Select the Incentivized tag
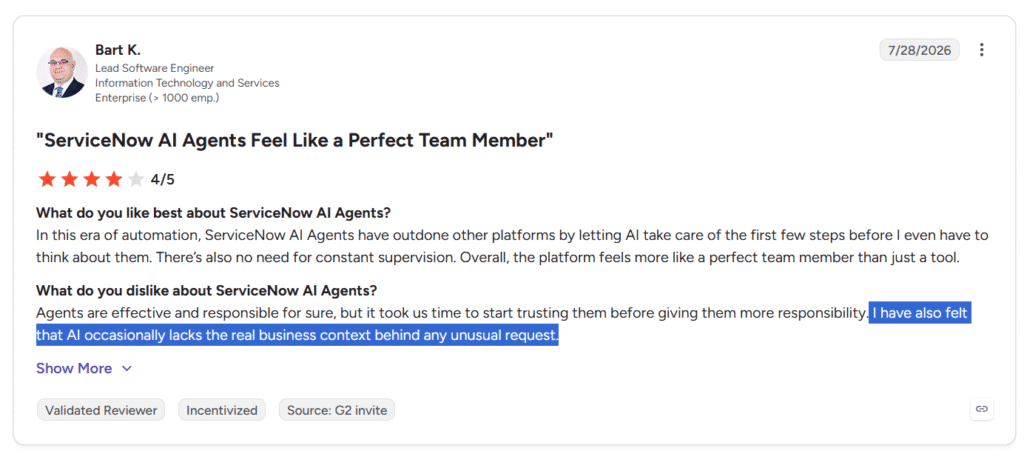1024x451 pixels. click(x=222, y=410)
